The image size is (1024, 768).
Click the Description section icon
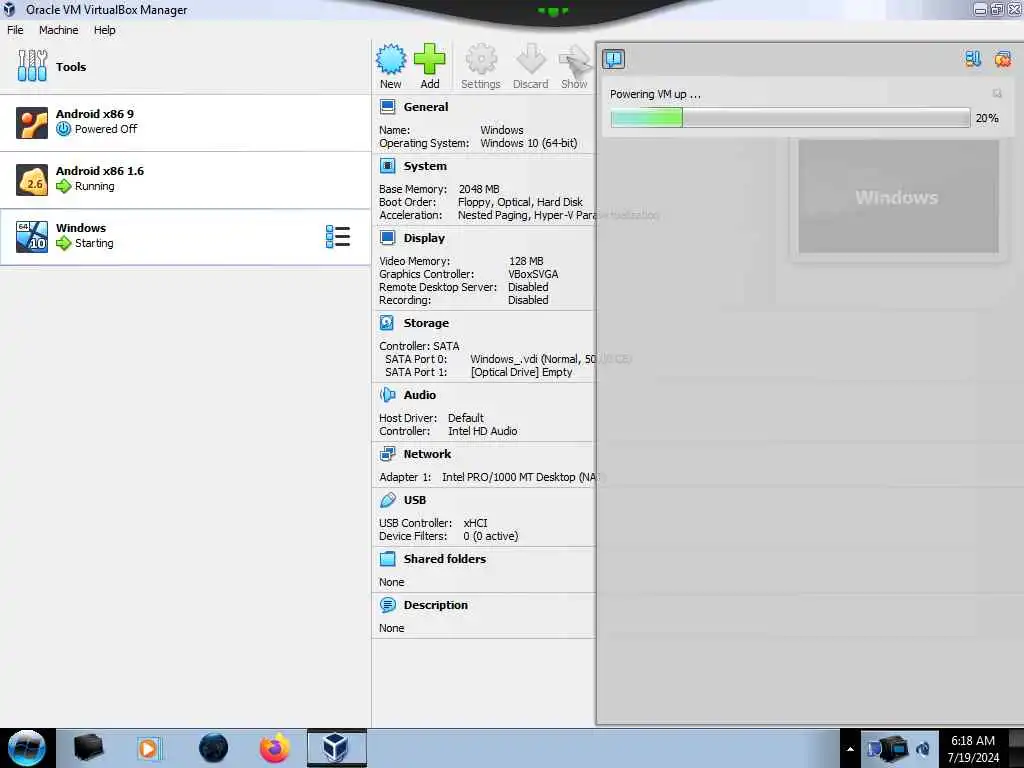387,605
